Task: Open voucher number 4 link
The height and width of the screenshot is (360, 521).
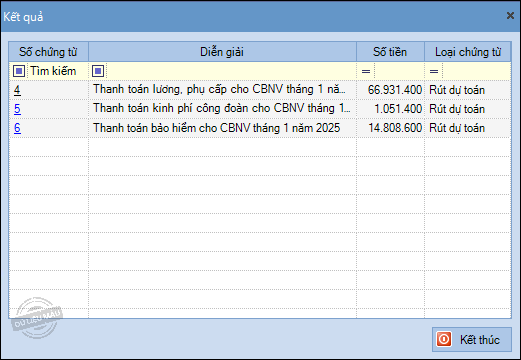Action: [17, 90]
